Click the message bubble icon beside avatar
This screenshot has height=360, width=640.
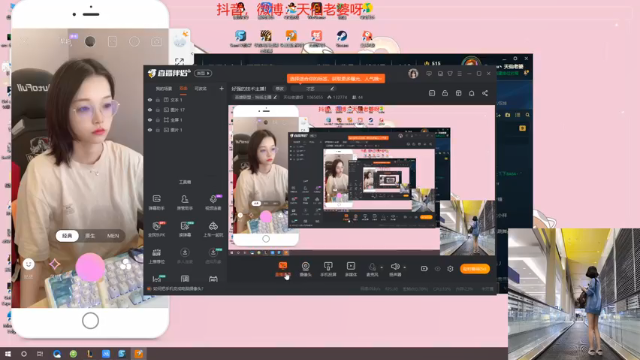[429, 73]
